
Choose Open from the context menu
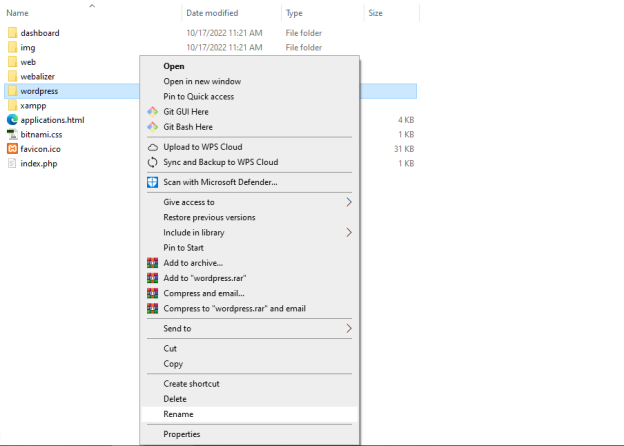pyautogui.click(x=250, y=66)
